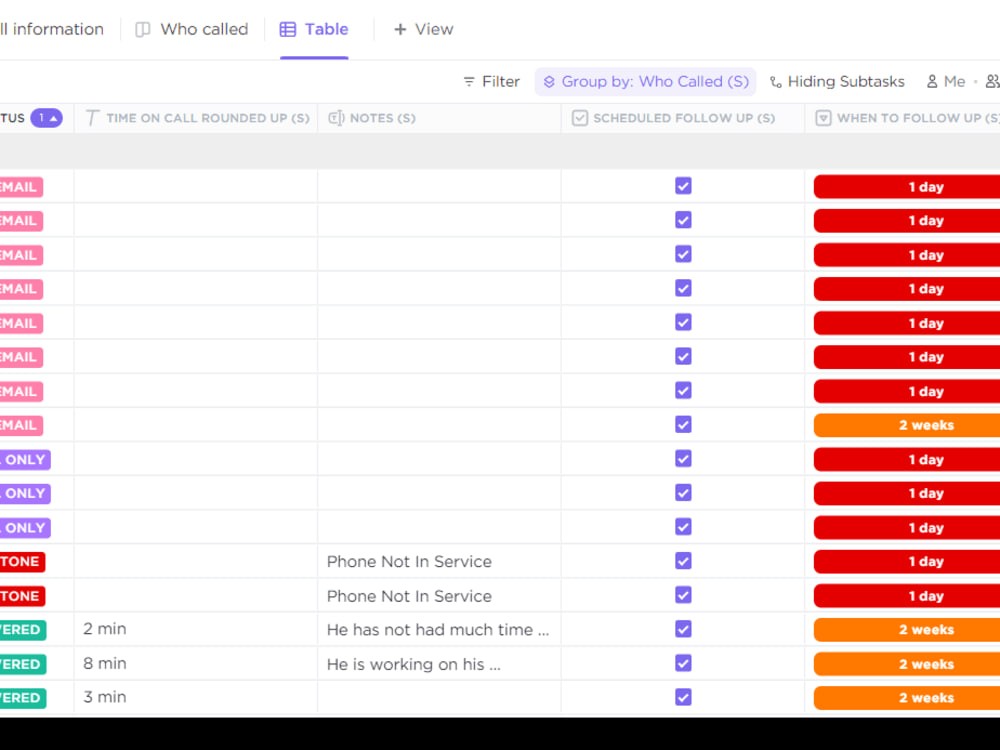The height and width of the screenshot is (750, 1000).
Task: Toggle follow up checkbox in 3 min row
Action: pos(683,698)
